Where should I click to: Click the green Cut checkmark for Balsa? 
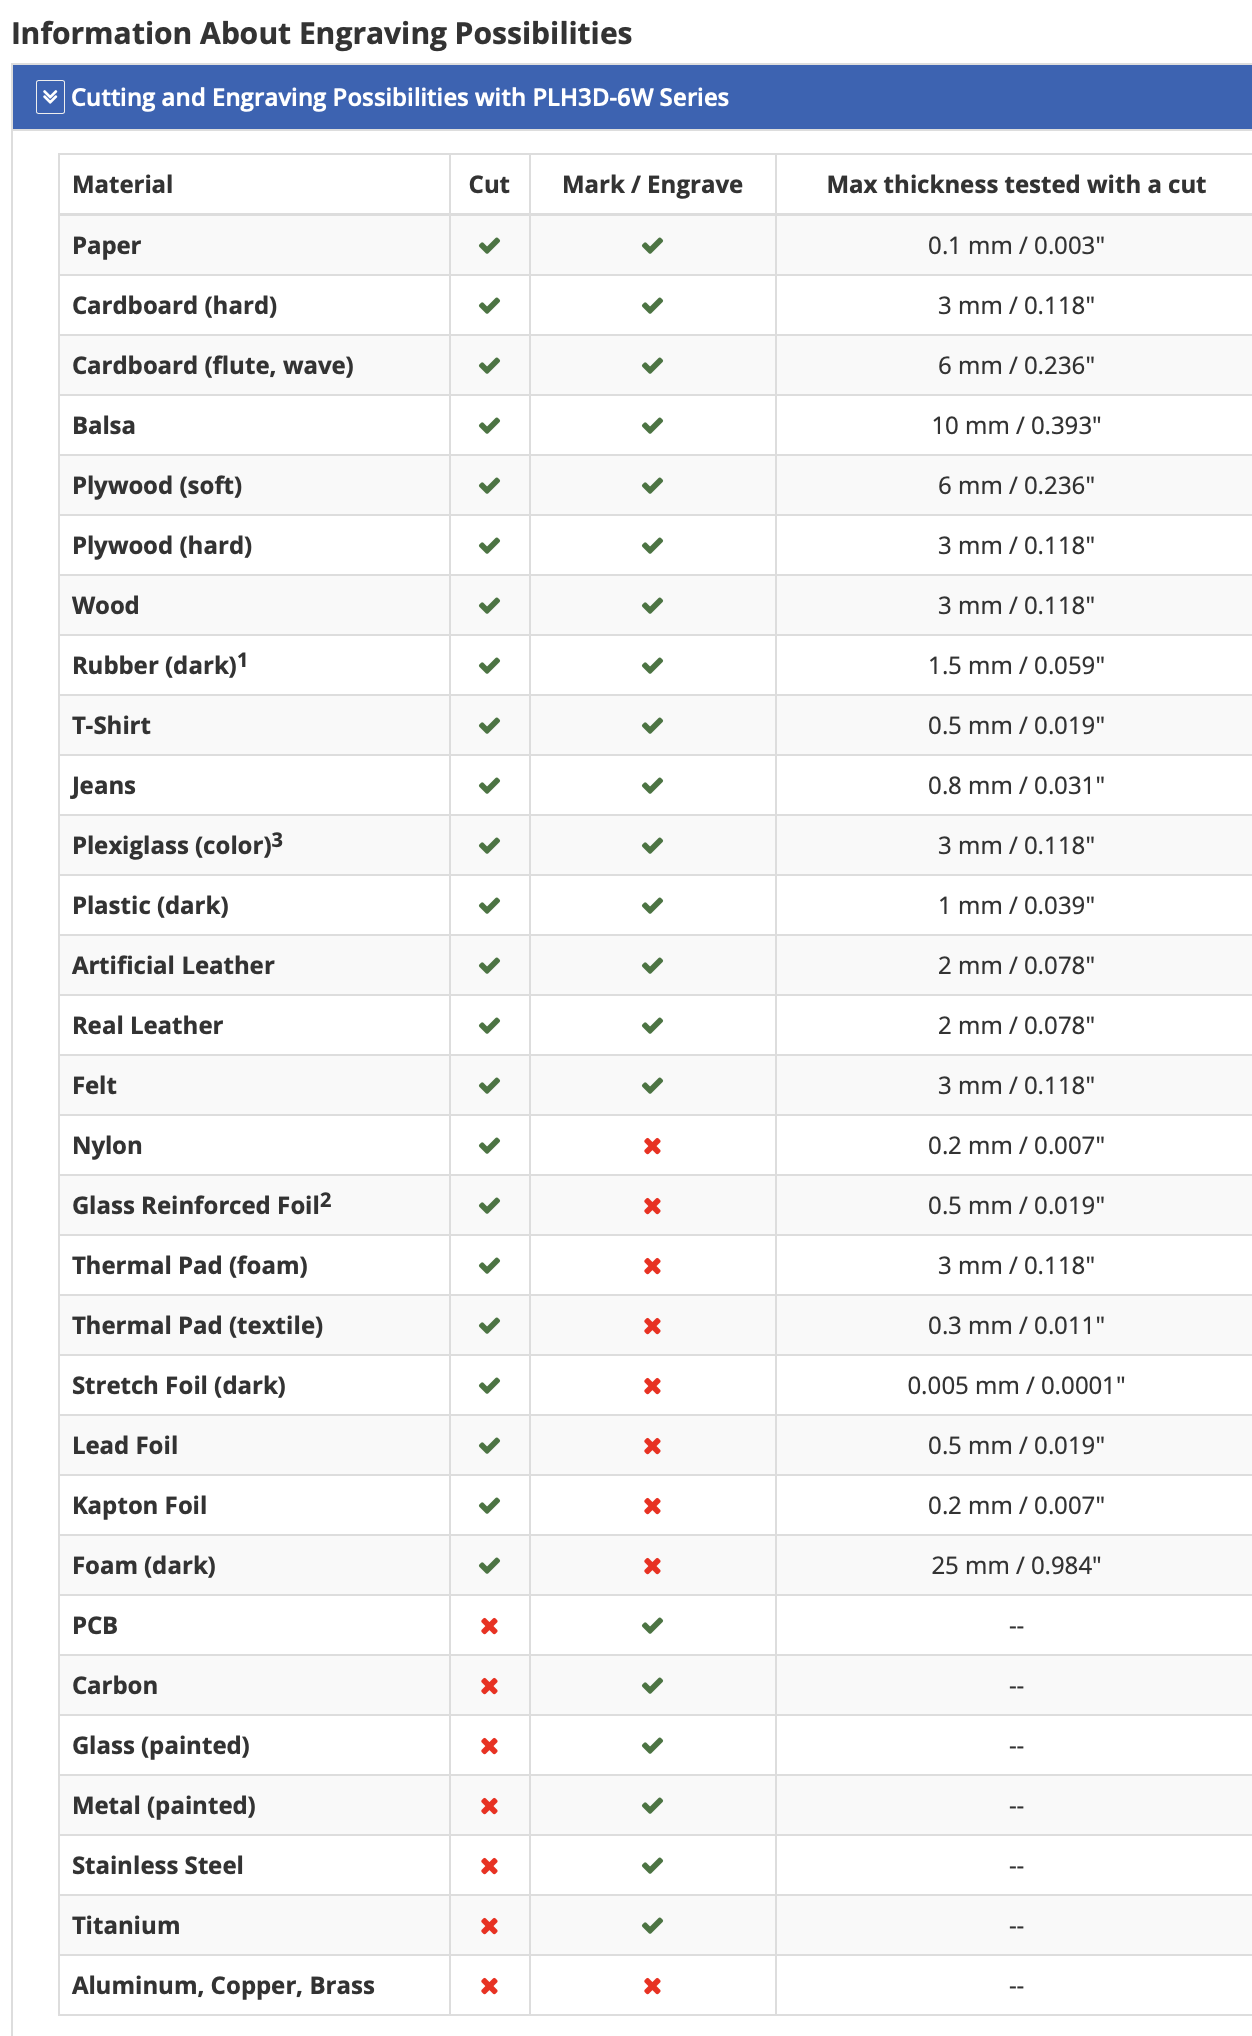click(489, 425)
